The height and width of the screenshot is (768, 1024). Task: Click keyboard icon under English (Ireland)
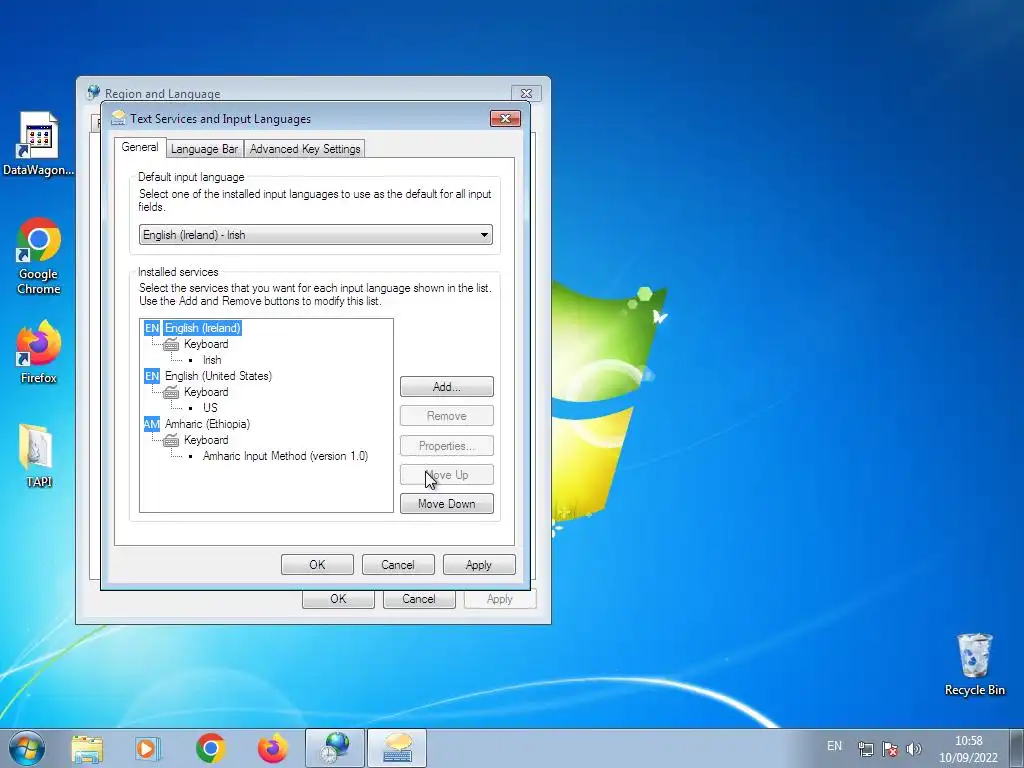pos(171,344)
